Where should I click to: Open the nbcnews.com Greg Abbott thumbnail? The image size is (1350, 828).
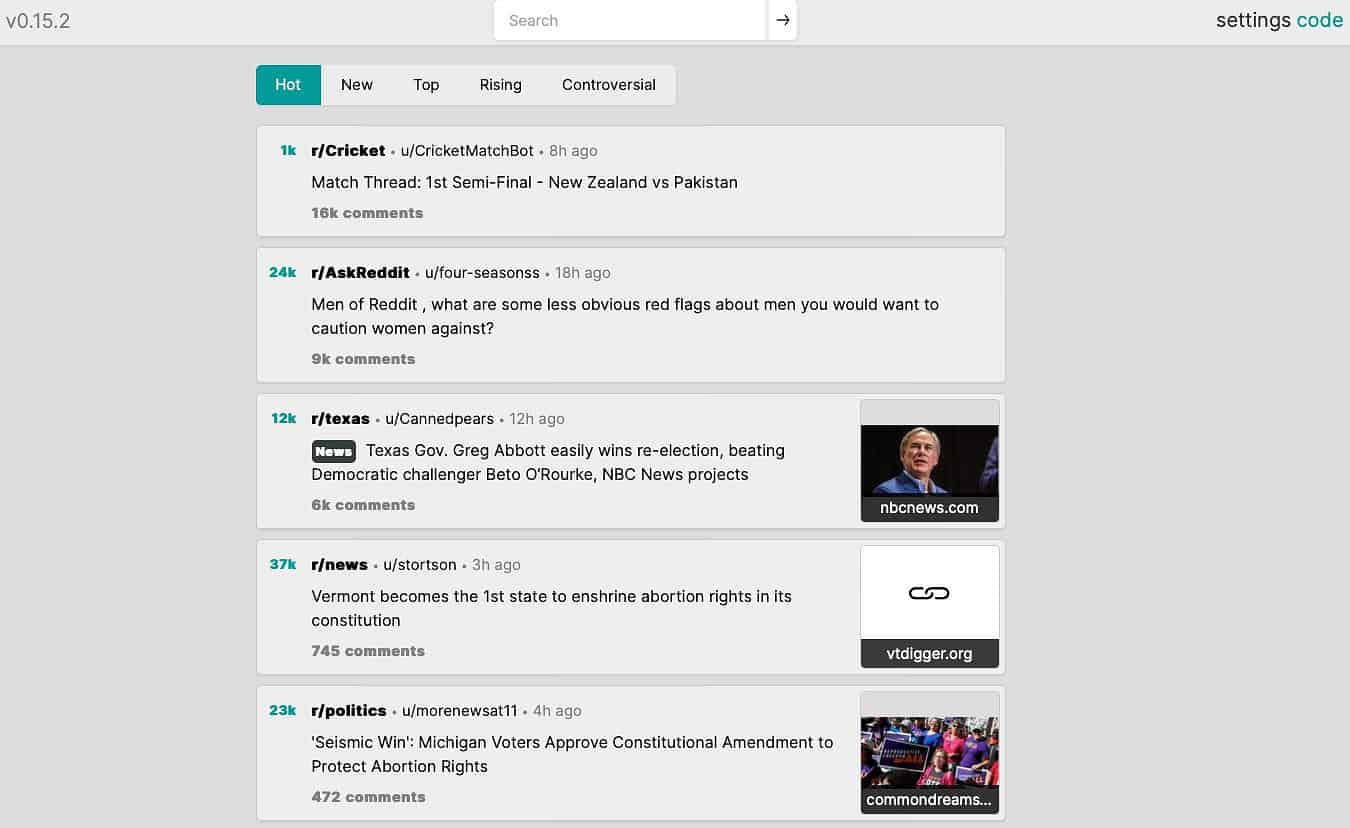pos(929,460)
